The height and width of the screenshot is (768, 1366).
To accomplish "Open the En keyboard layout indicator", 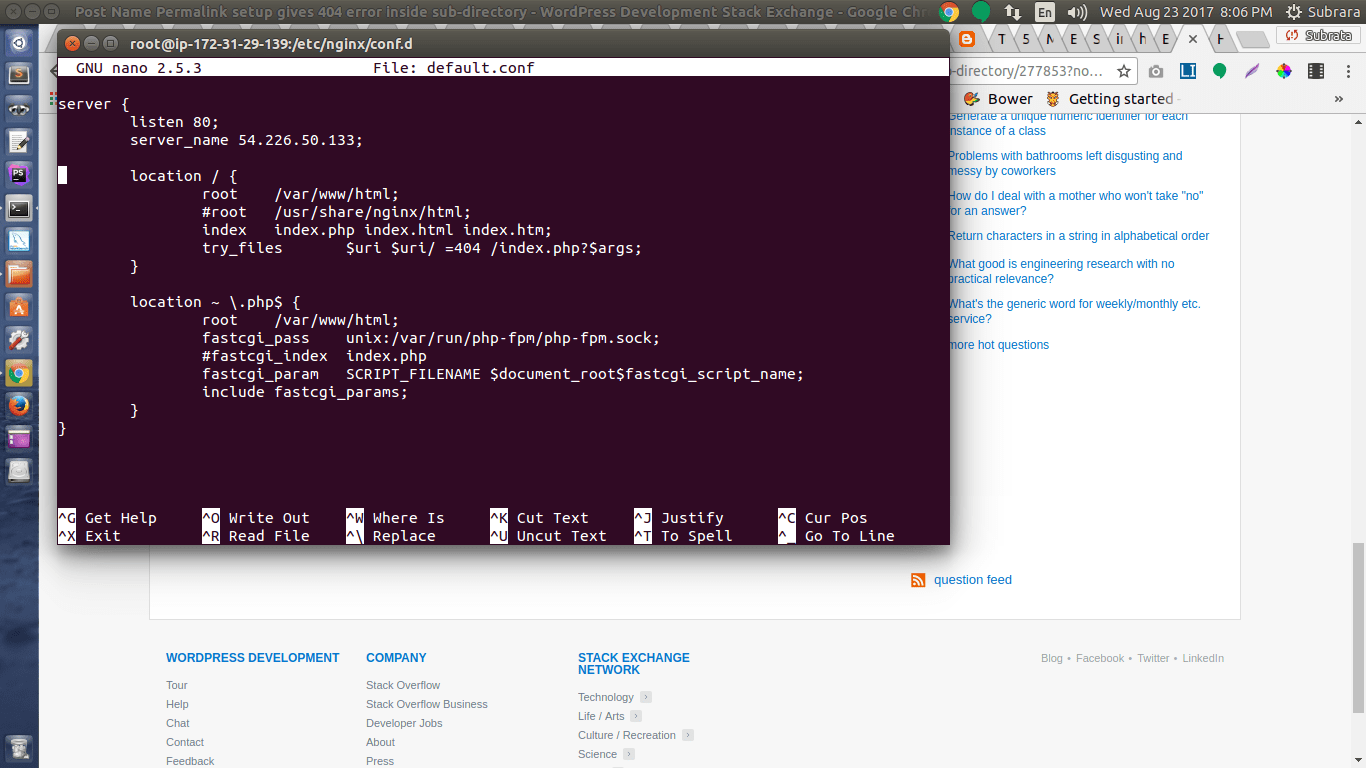I will click(1045, 12).
